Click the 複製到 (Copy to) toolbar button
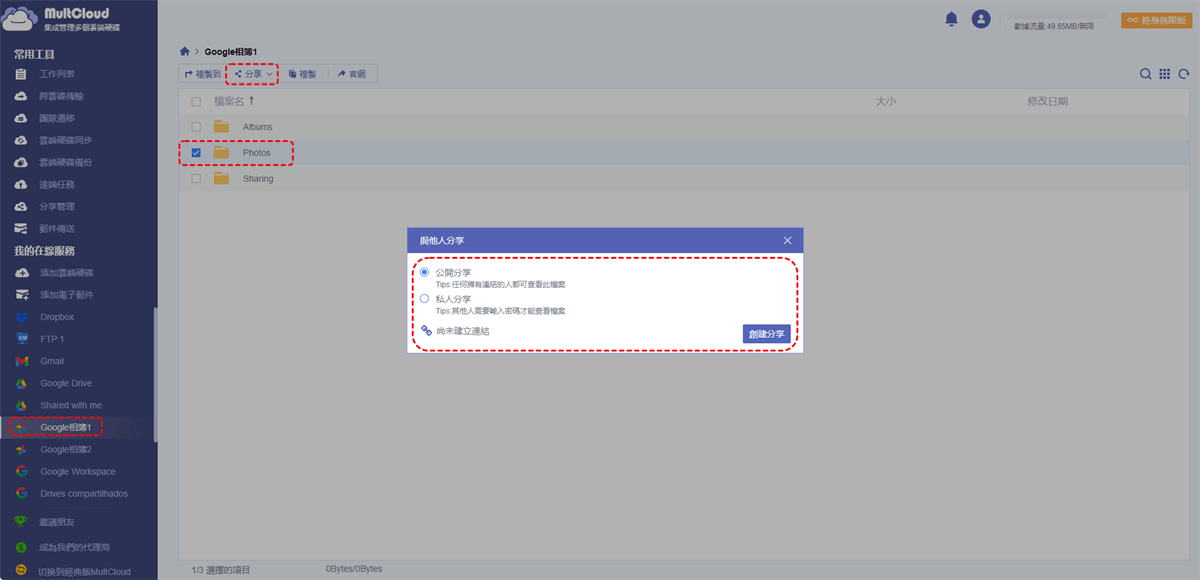This screenshot has width=1200, height=580. [x=202, y=74]
